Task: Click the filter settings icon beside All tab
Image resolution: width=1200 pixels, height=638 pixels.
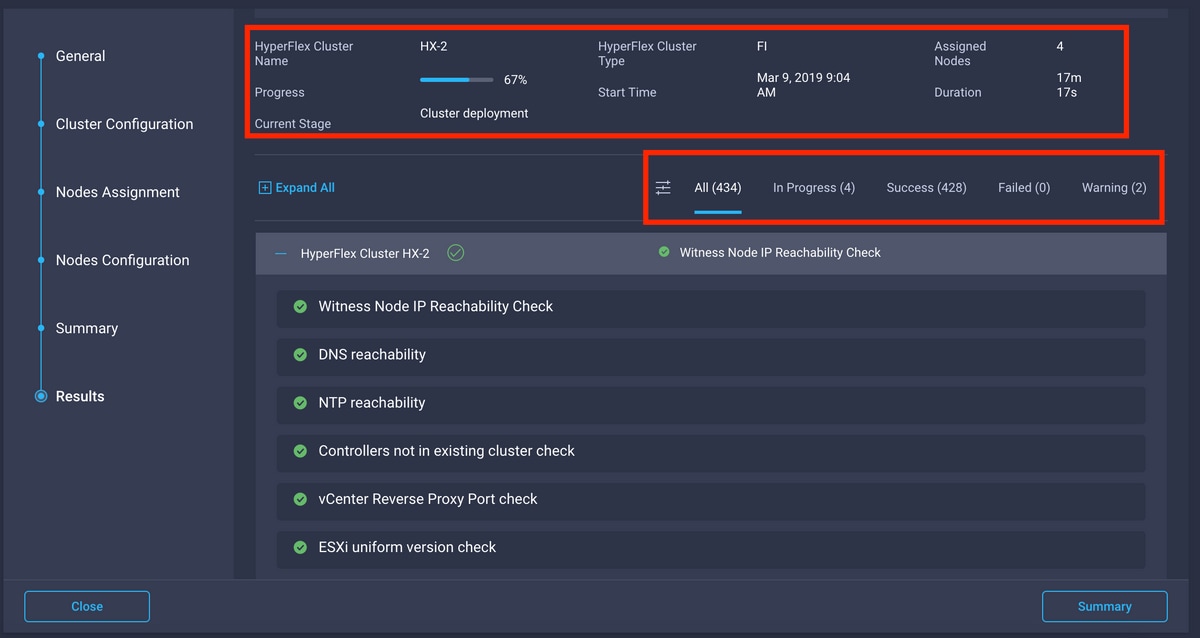Action: [663, 188]
